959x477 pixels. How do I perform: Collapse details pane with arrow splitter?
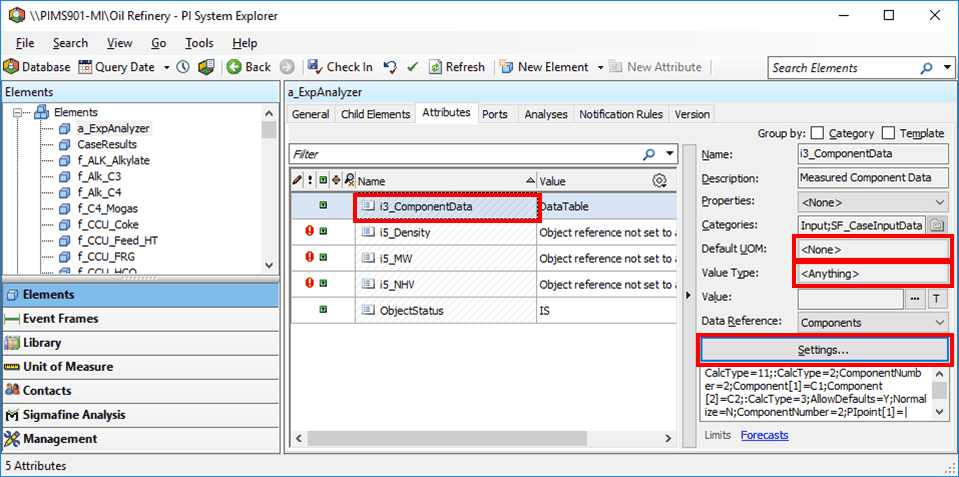(x=689, y=295)
